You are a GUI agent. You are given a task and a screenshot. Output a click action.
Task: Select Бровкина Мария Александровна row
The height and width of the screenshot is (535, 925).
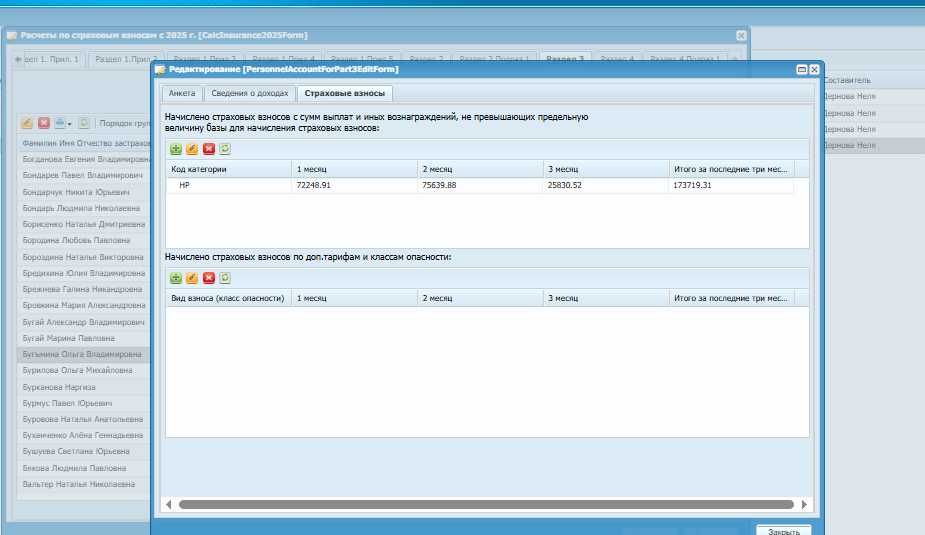coord(84,306)
